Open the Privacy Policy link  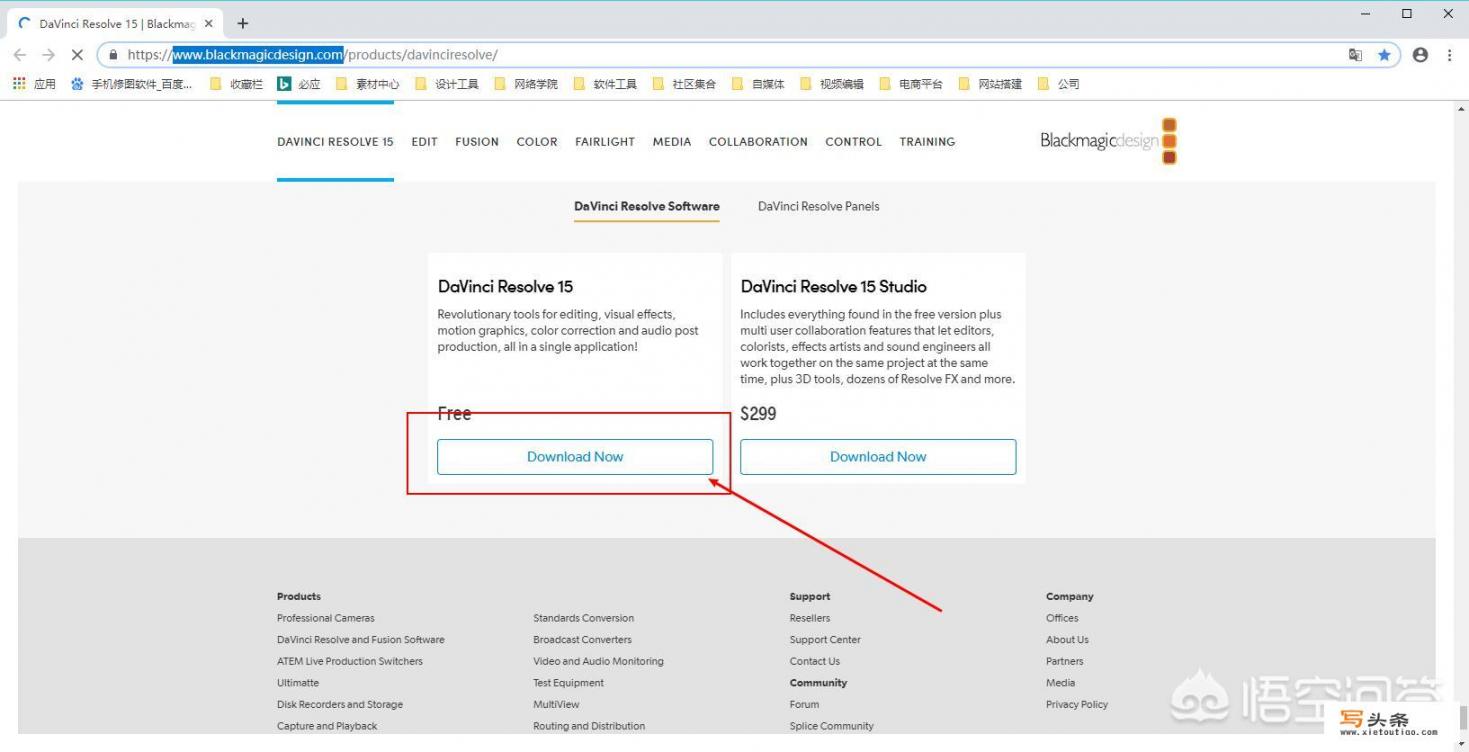[x=1077, y=705]
